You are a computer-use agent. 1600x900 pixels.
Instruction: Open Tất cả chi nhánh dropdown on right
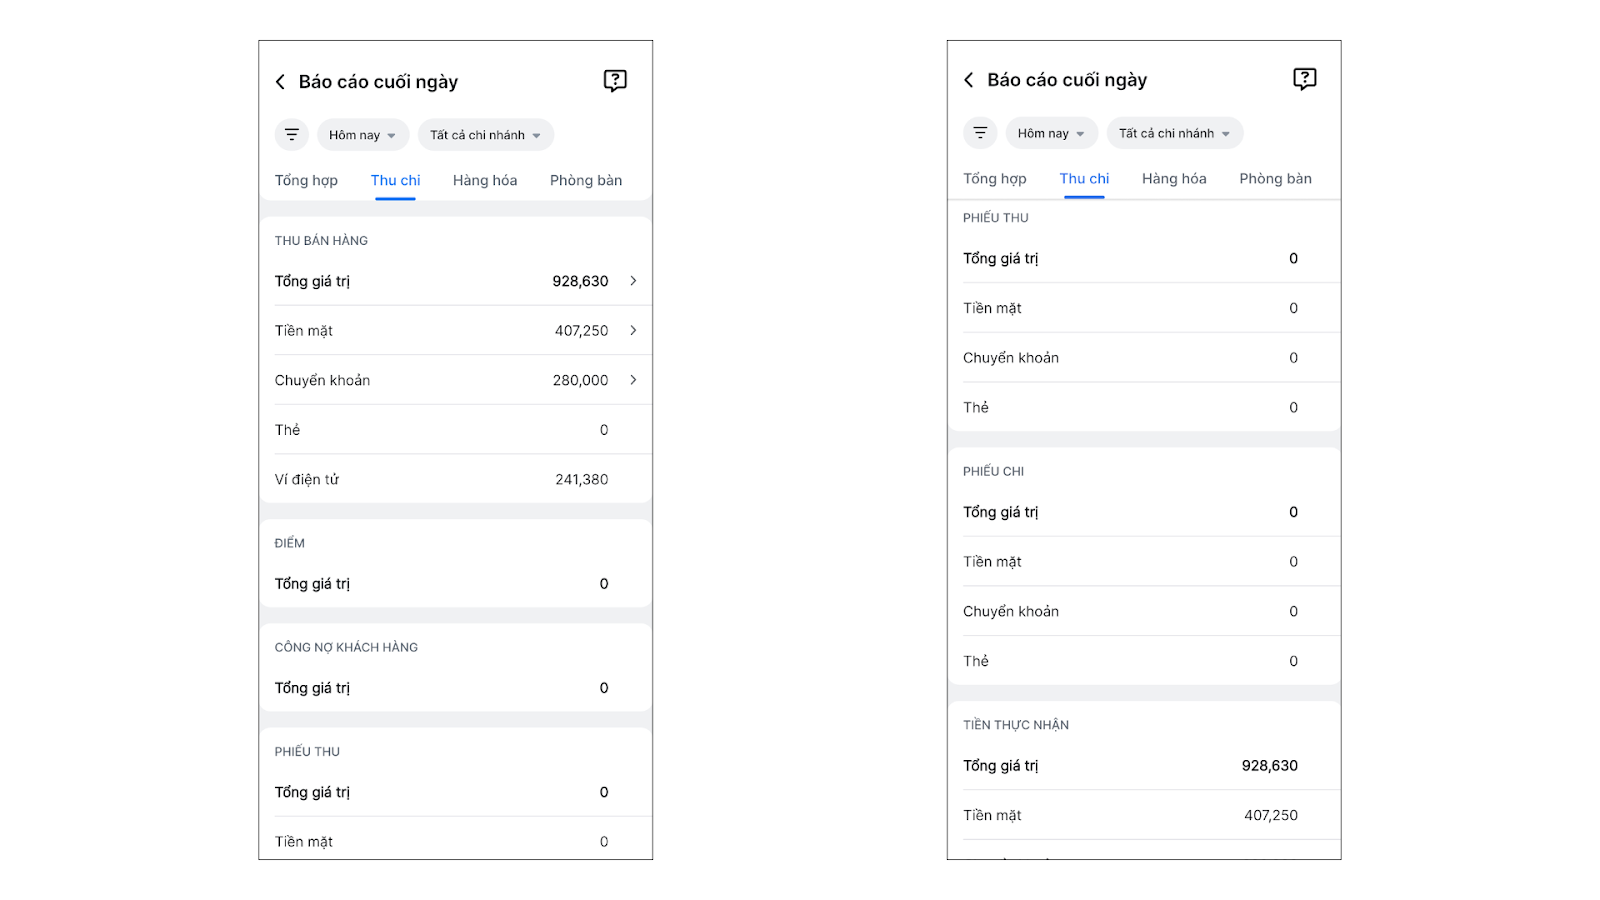1174,133
